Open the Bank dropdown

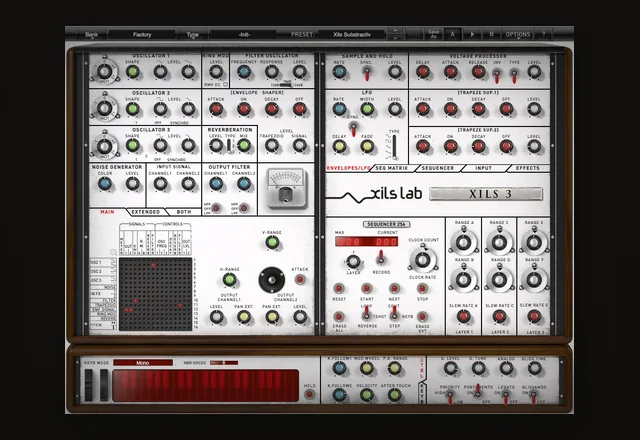pyautogui.click(x=91, y=35)
